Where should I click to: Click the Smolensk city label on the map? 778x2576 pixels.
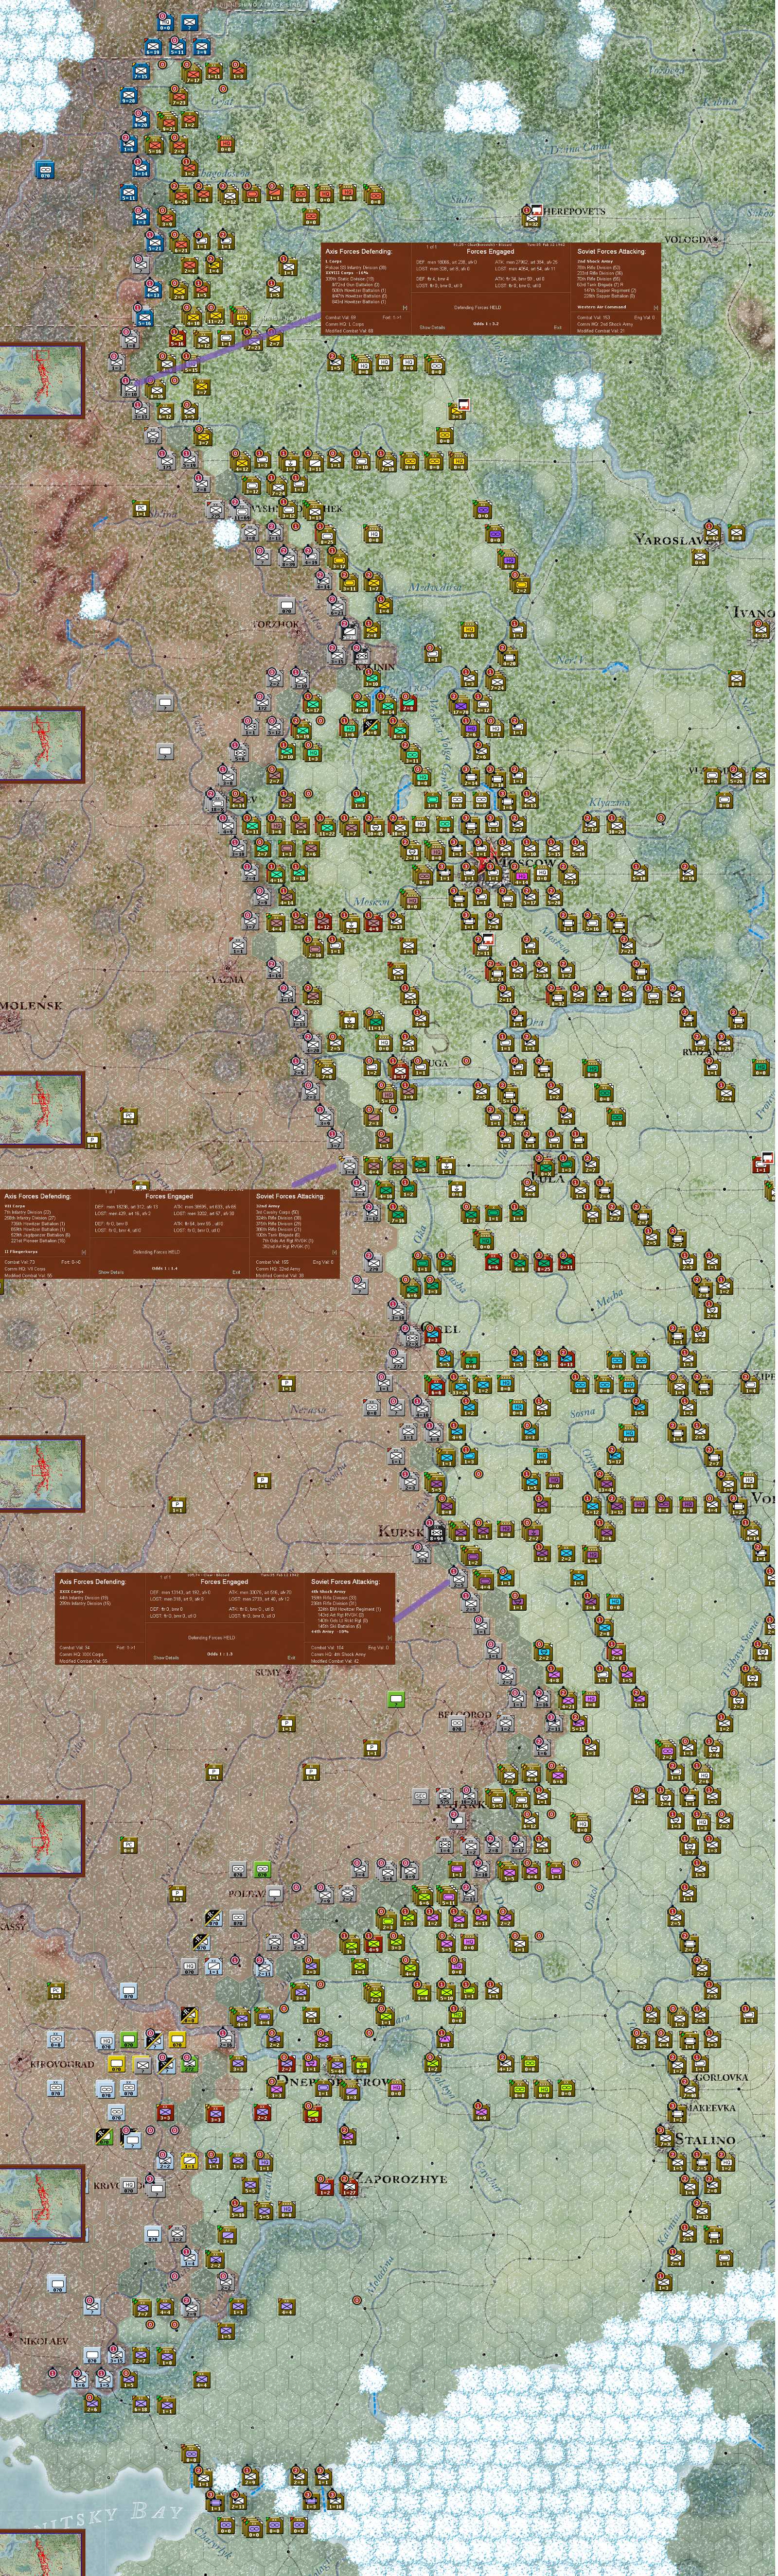pos(30,1005)
